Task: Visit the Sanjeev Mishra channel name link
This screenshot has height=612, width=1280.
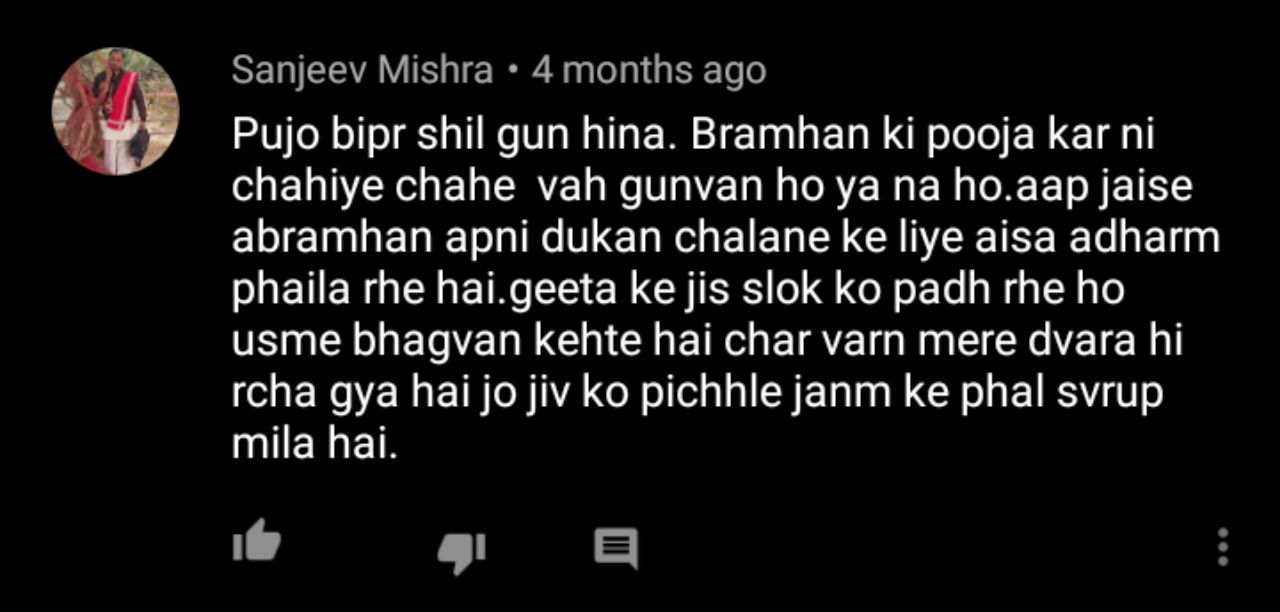Action: [x=362, y=70]
